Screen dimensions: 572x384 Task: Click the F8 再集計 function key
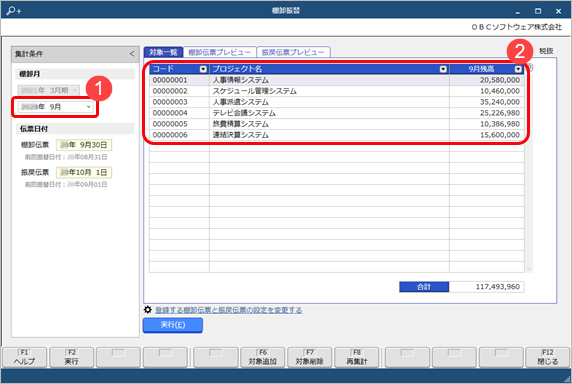click(356, 357)
